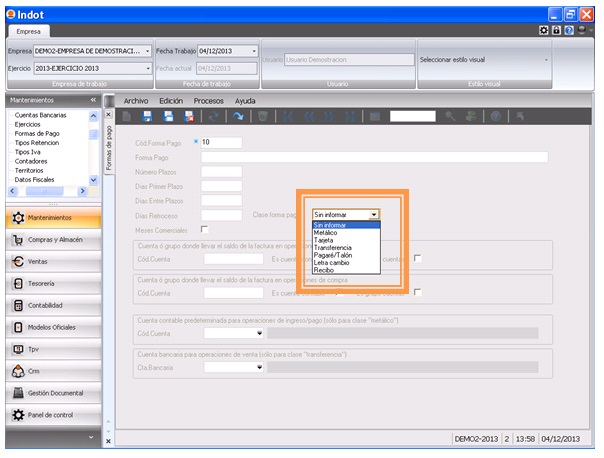The width and height of the screenshot is (604, 458).
Task: Open the Cta.Bancaria dropdown arrow
Action: pyautogui.click(x=258, y=367)
